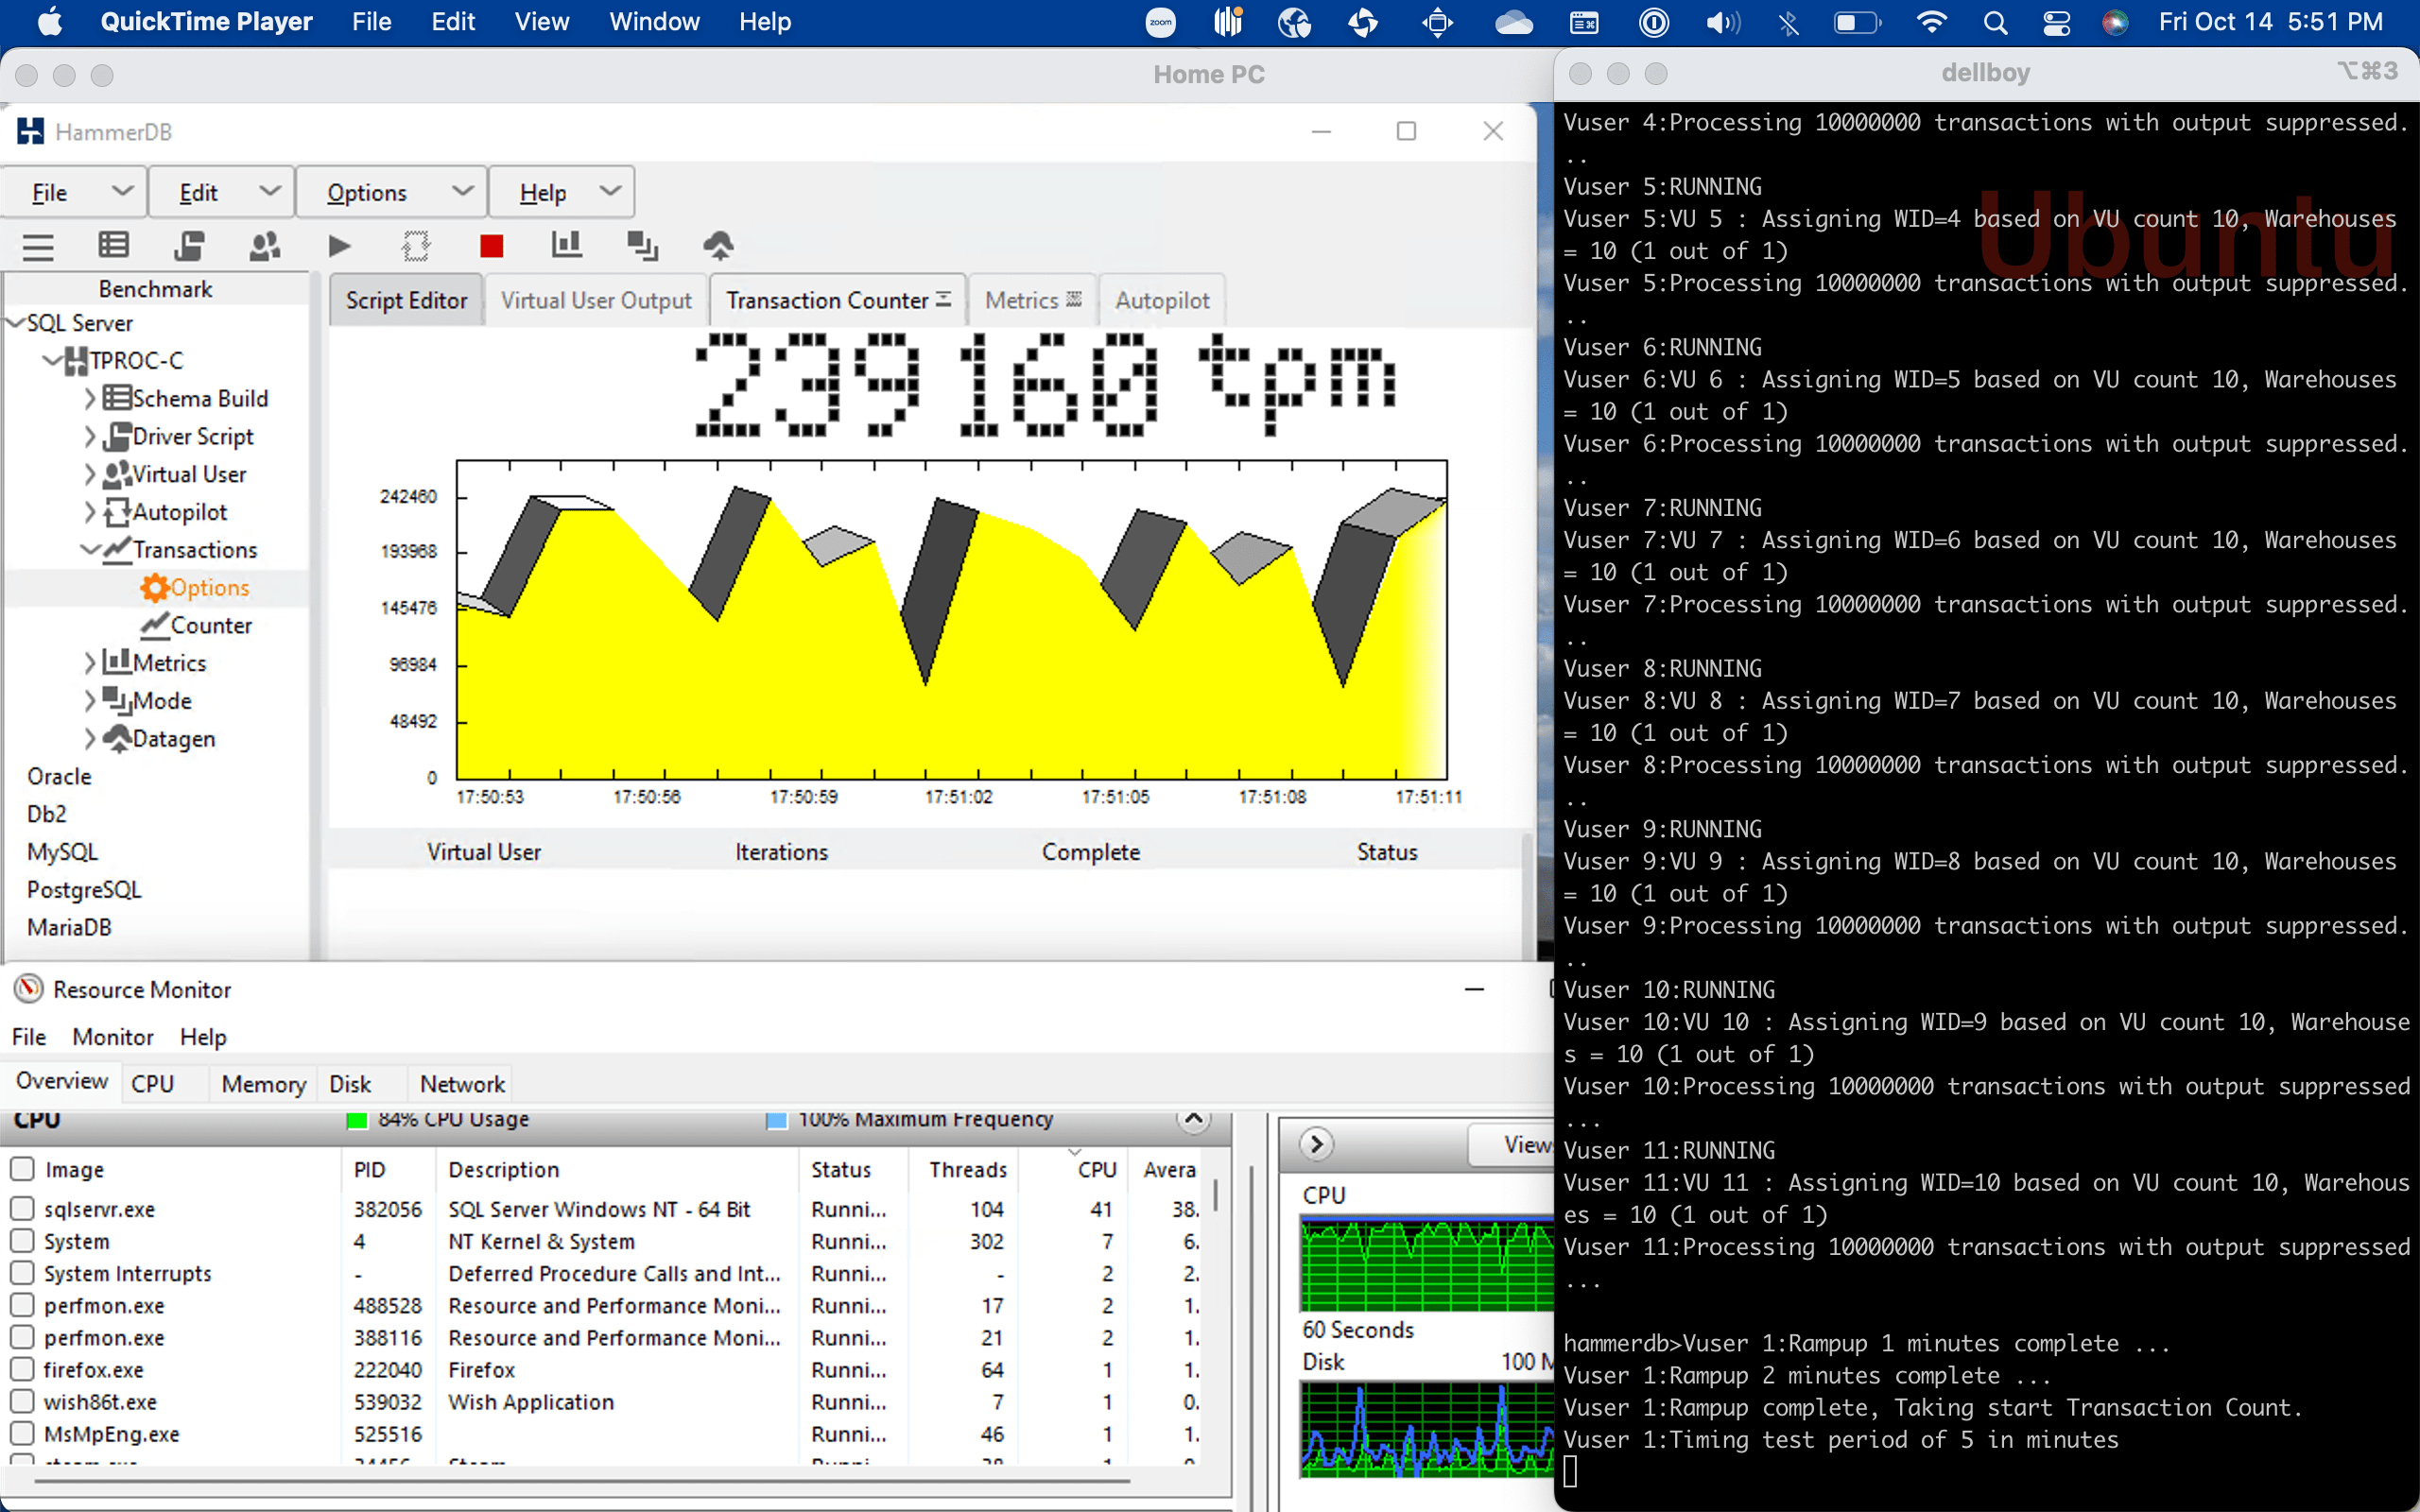Collapse the Transactions tree node
Viewport: 2420px width, 1512px height.
90,550
